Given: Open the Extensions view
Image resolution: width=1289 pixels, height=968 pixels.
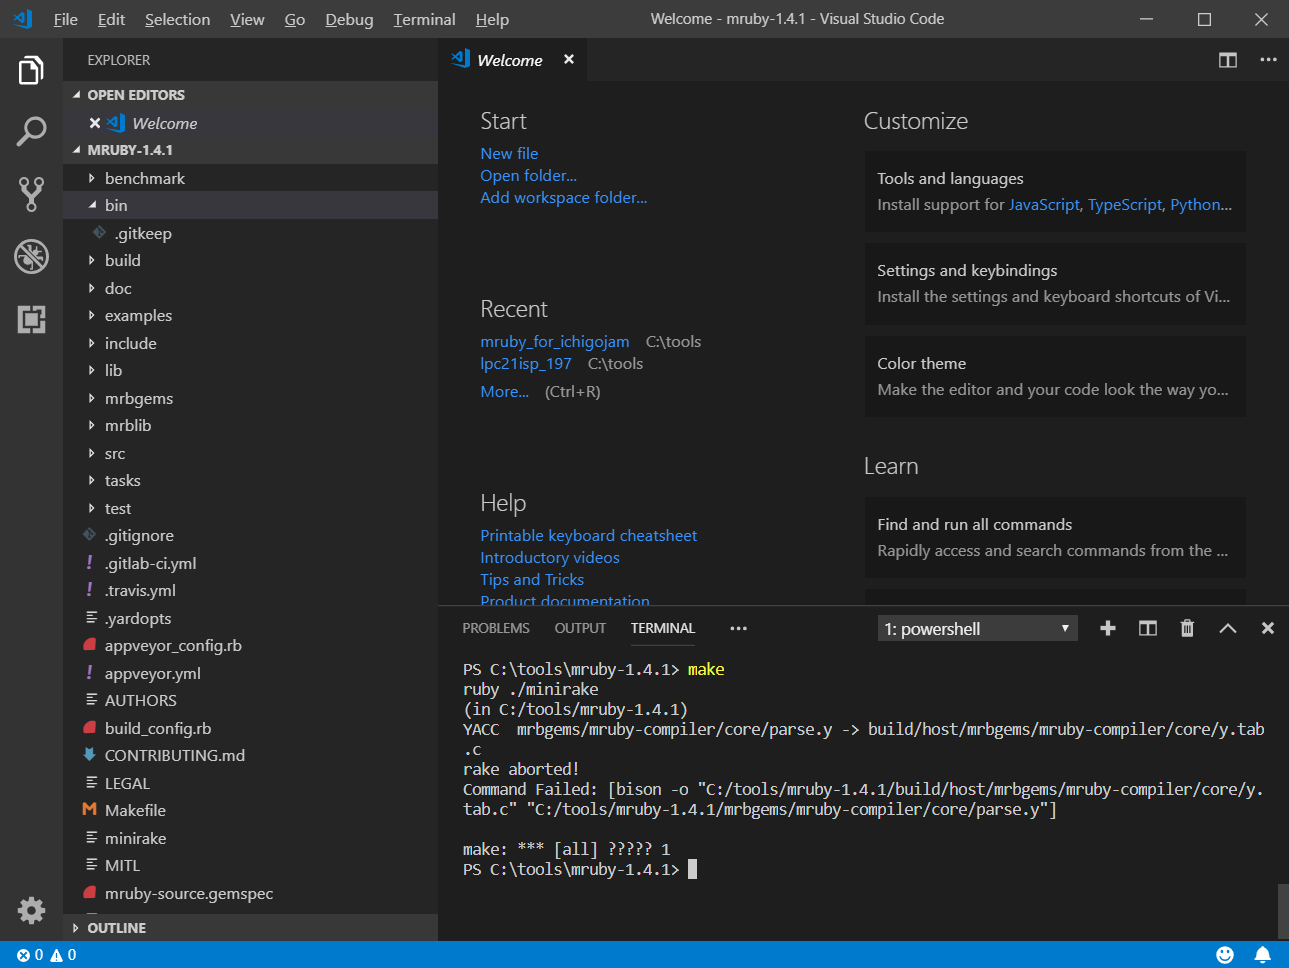Looking at the screenshot, I should click(31, 319).
